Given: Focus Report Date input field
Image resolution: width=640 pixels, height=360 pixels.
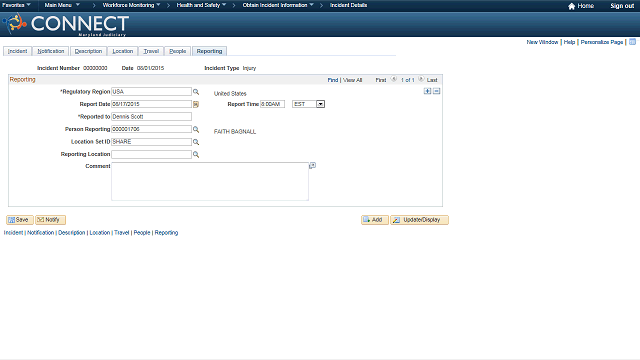Looking at the screenshot, I should [151, 104].
